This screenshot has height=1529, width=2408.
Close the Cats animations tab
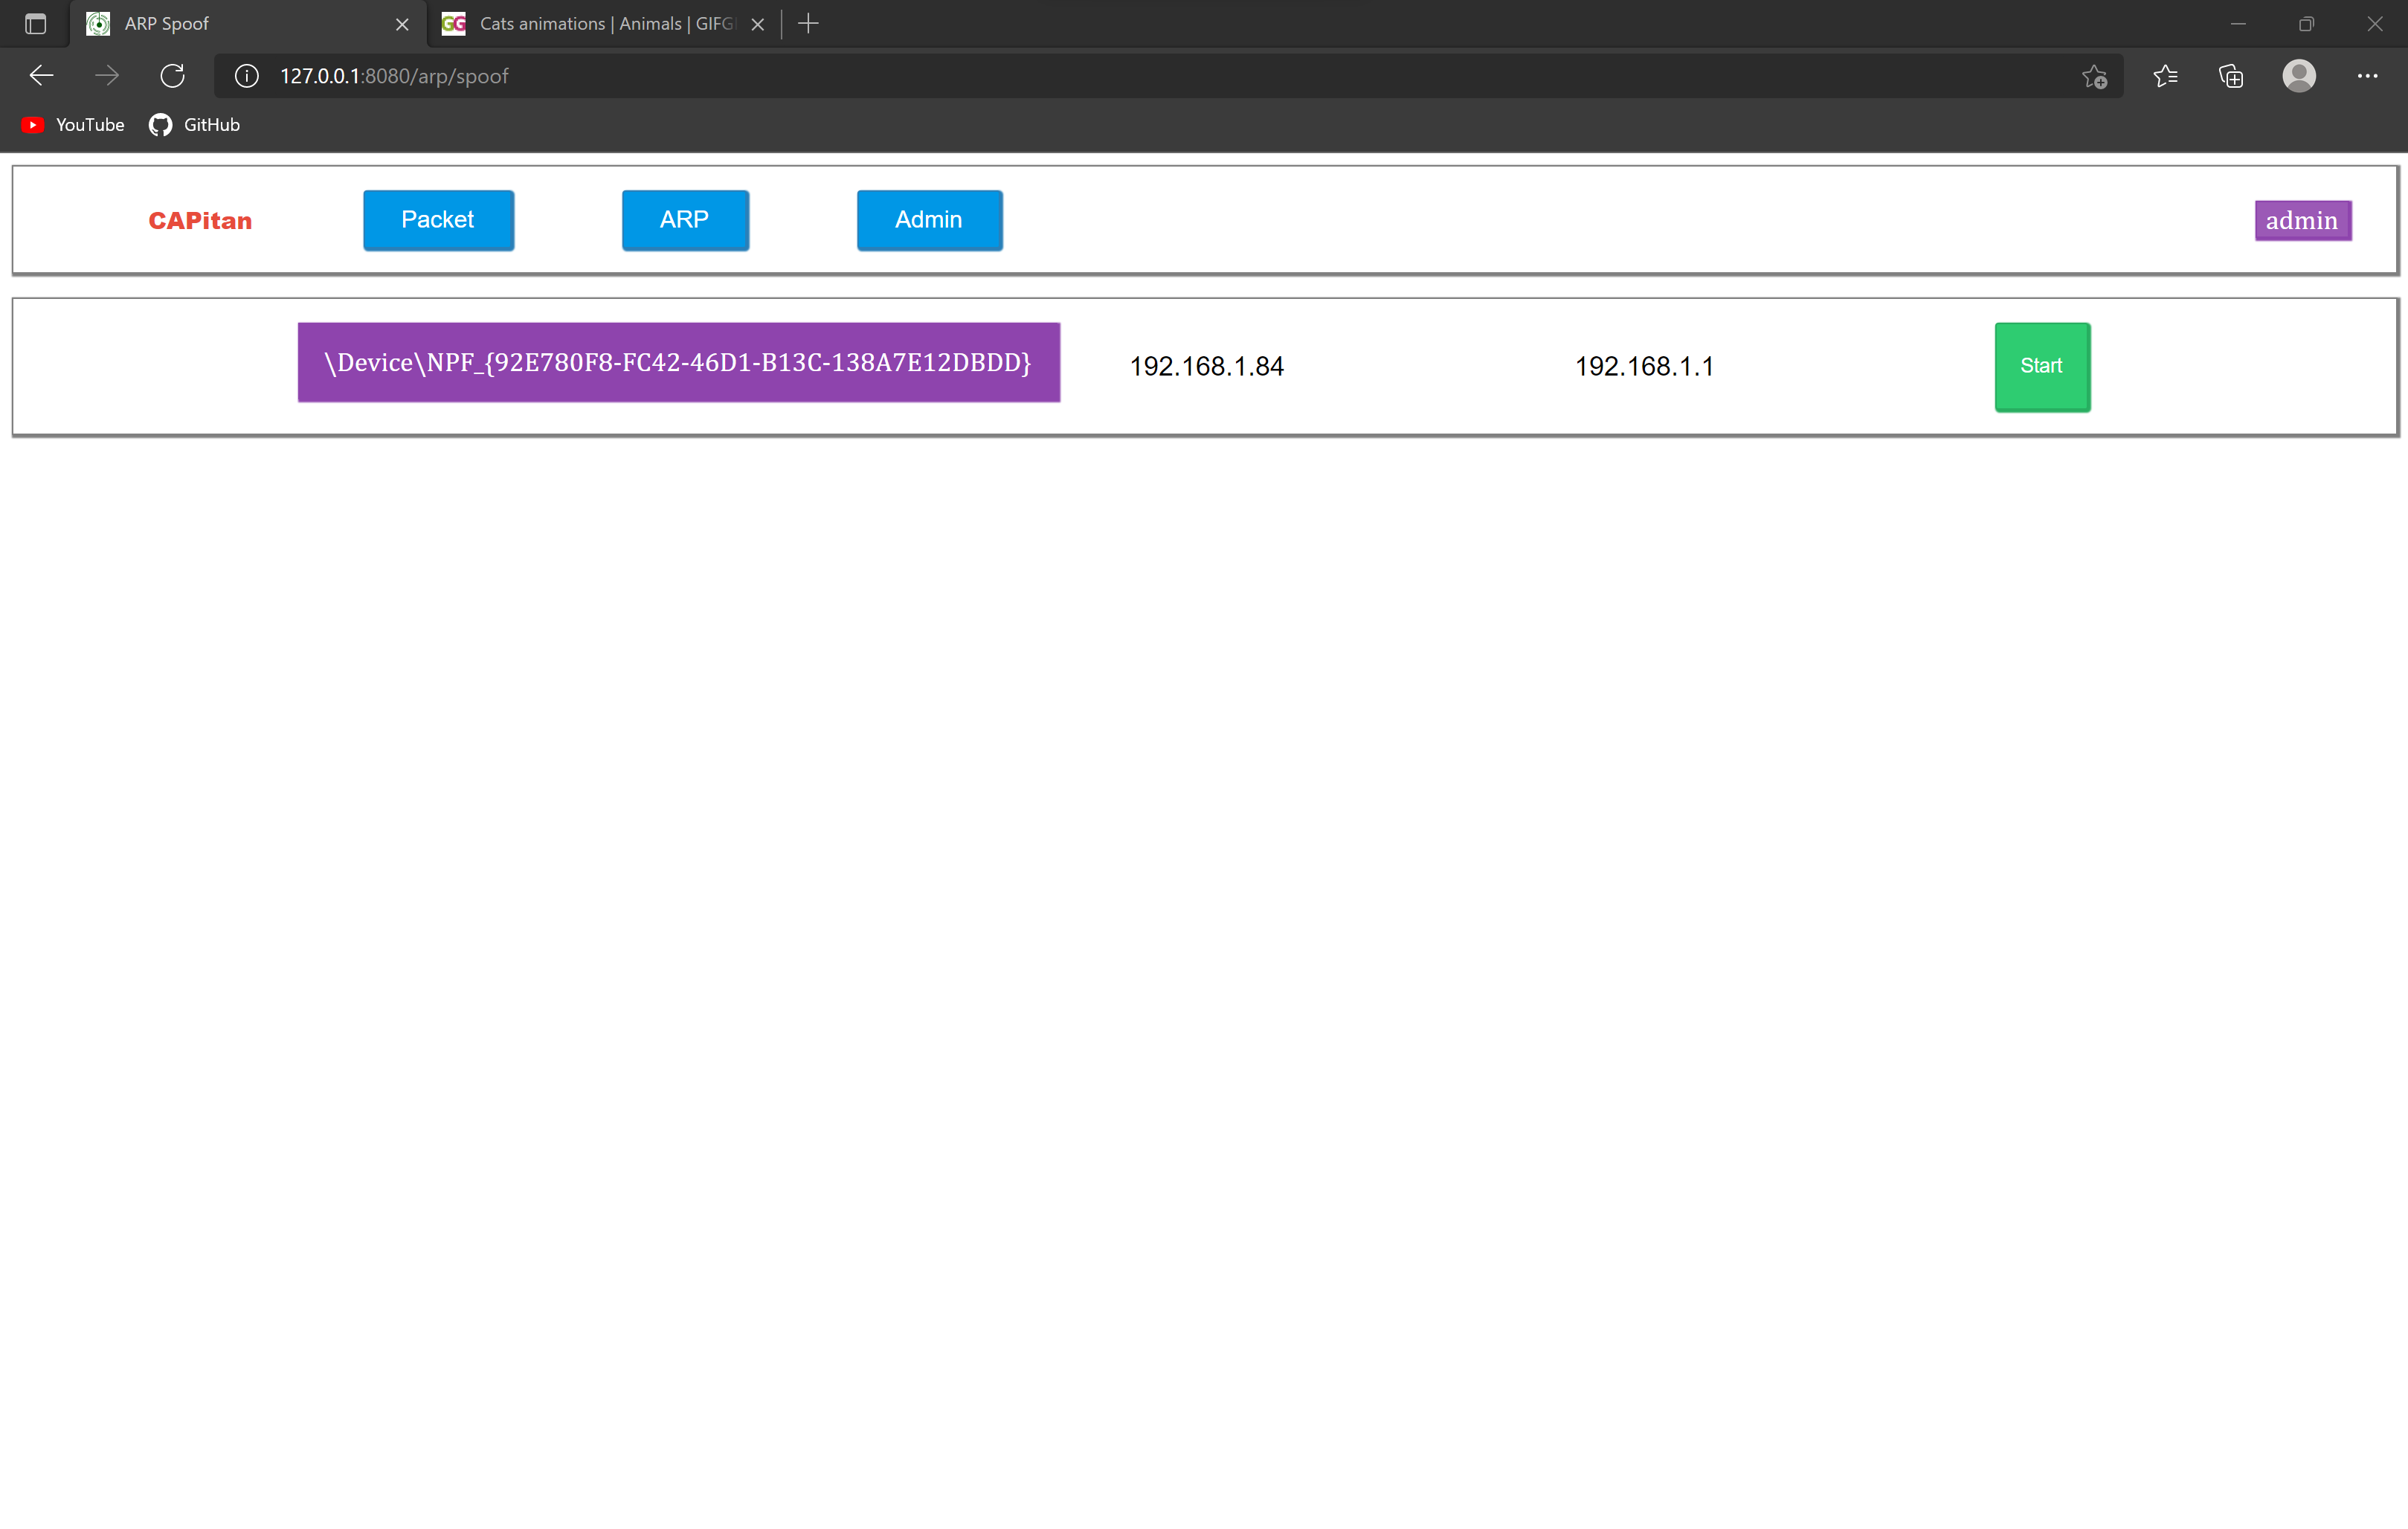[x=758, y=24]
